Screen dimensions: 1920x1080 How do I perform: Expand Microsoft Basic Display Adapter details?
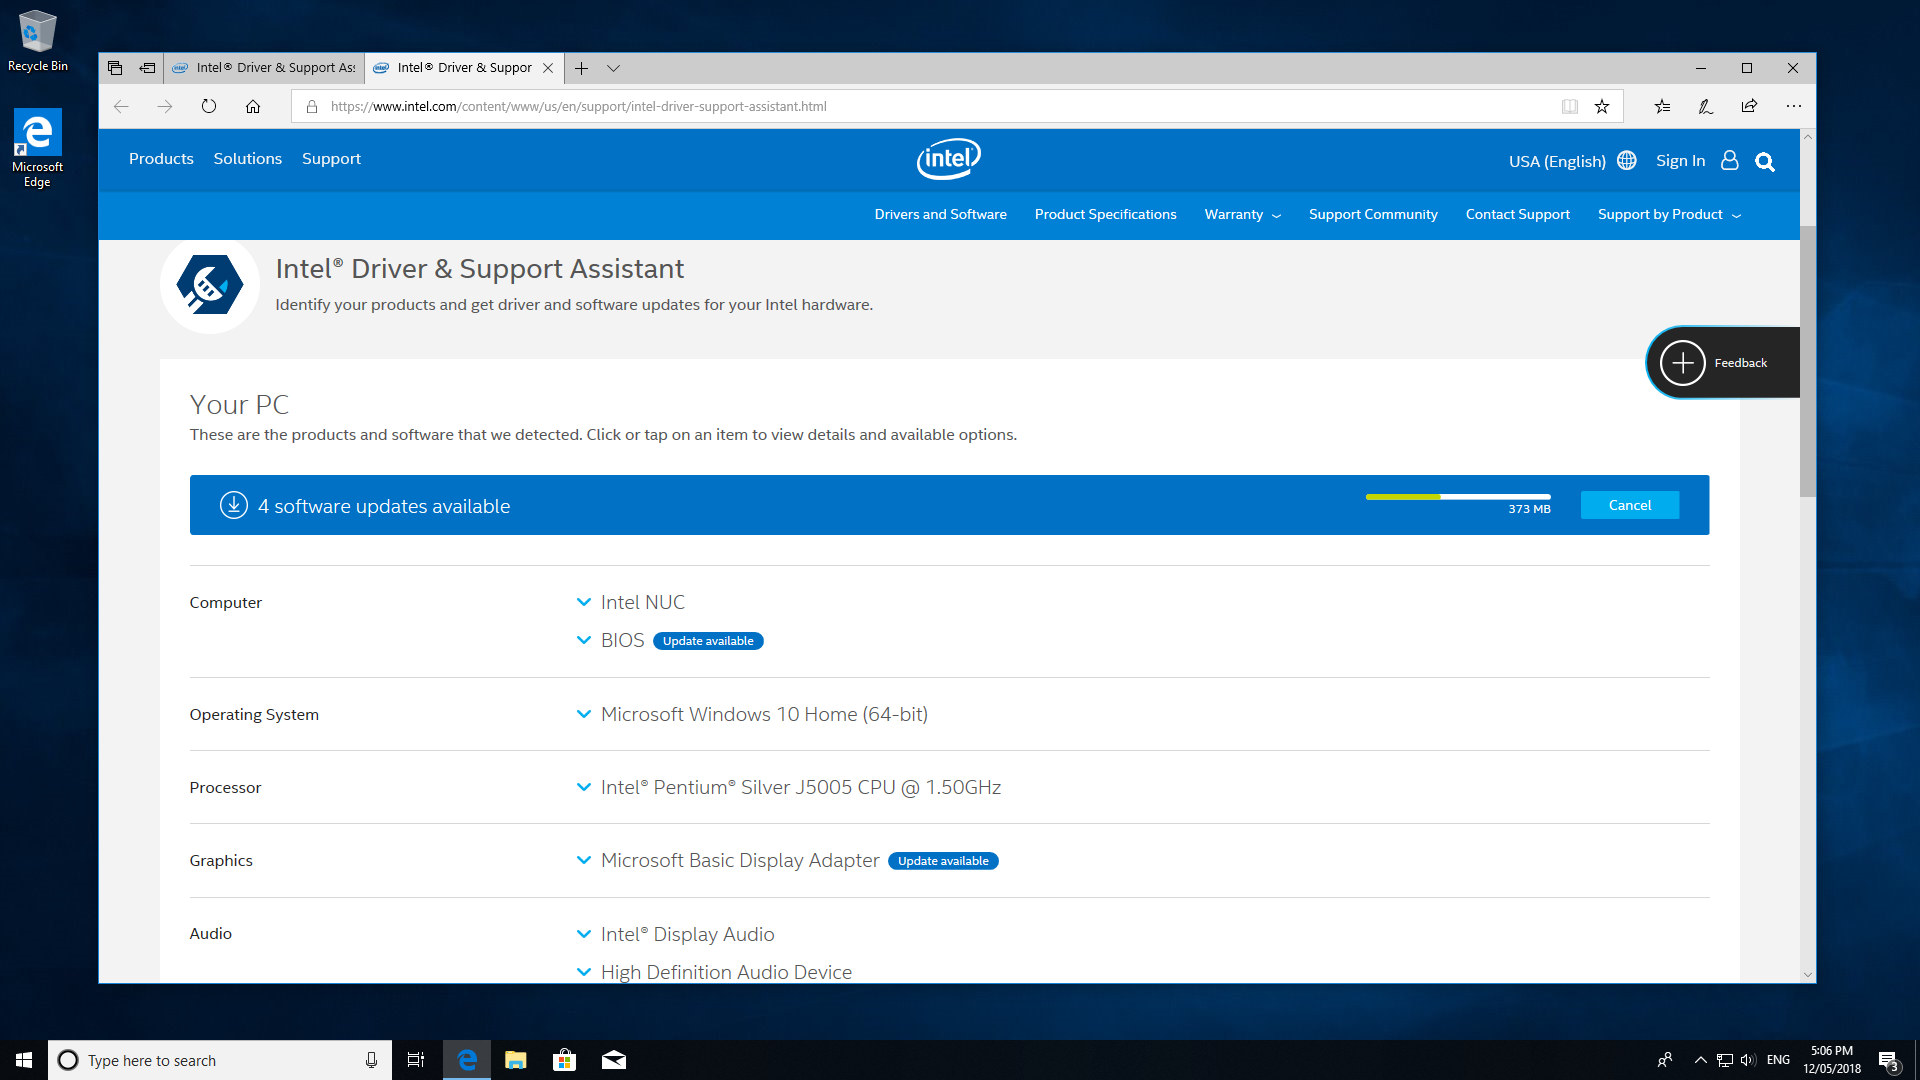[x=584, y=860]
